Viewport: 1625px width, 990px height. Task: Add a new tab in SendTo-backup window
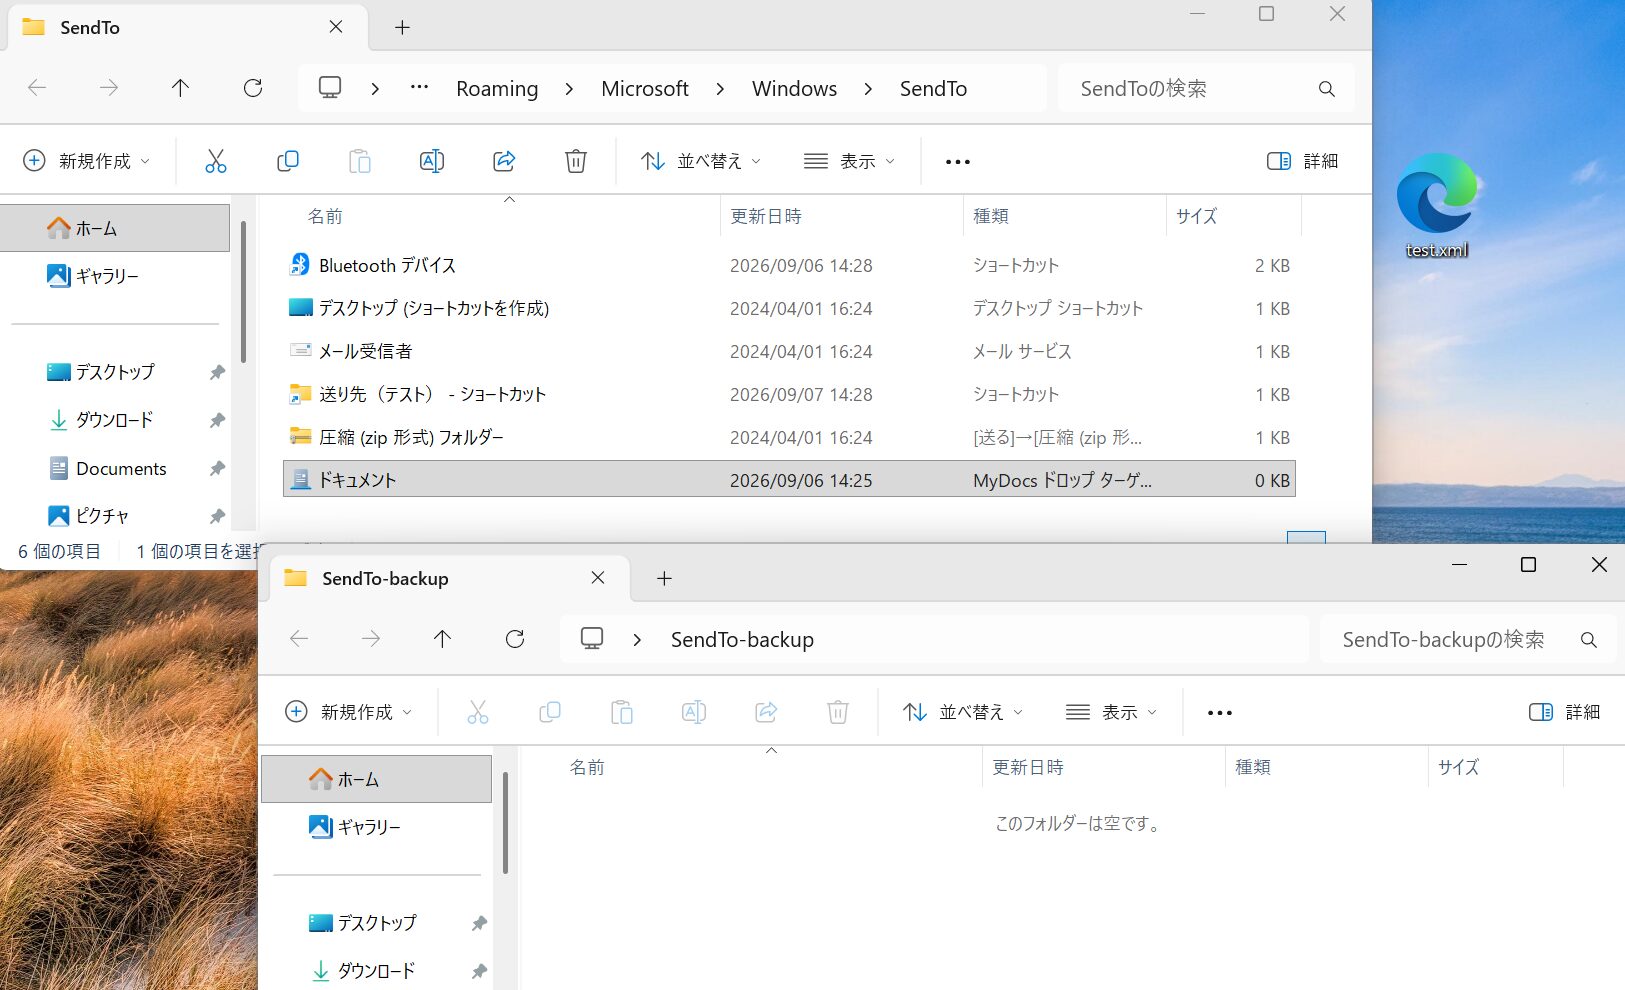(664, 579)
